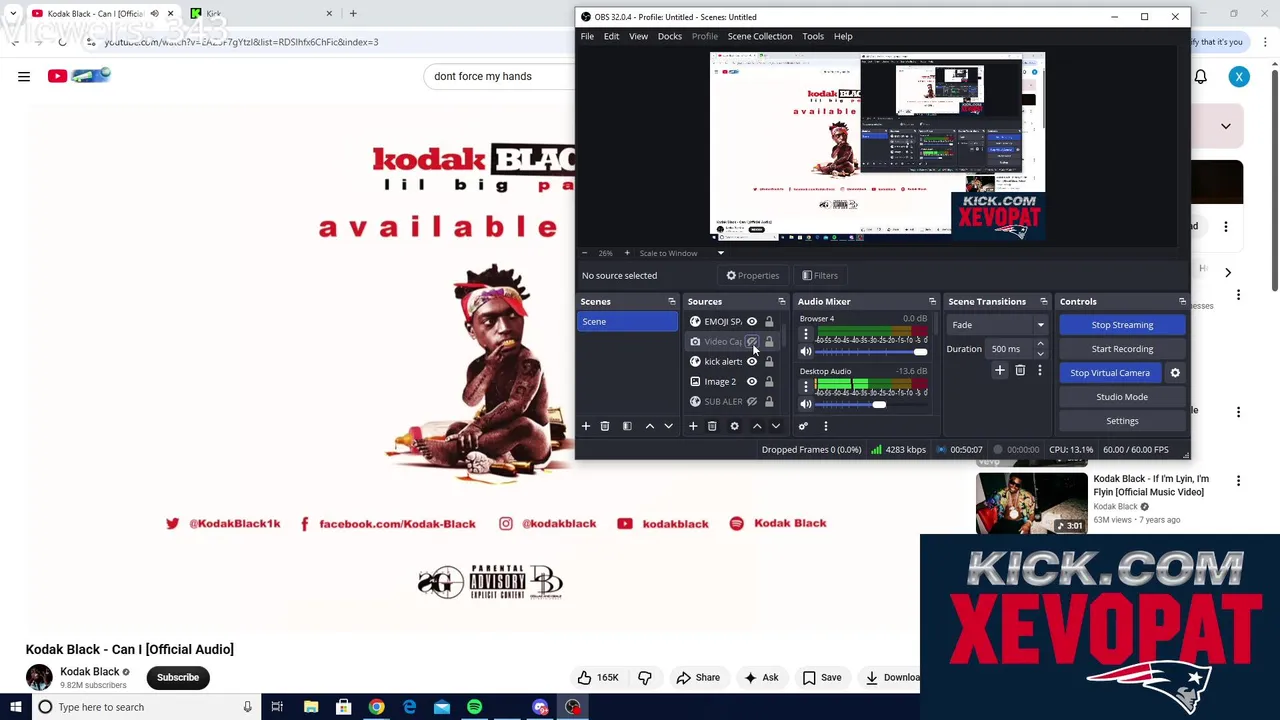Pop out Scene Transitions dock icon
Viewport: 1280px width, 720px height.
[1043, 301]
